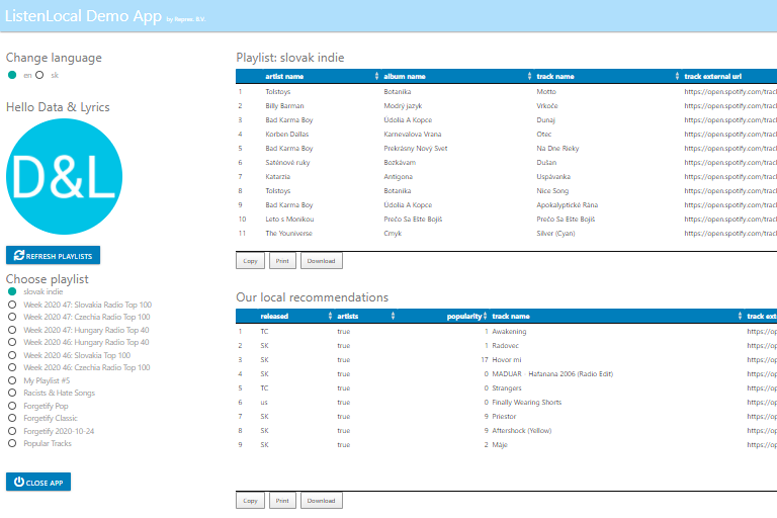Download the slovak indie playlist table
Viewport: 777px width, 518px height.
click(321, 261)
